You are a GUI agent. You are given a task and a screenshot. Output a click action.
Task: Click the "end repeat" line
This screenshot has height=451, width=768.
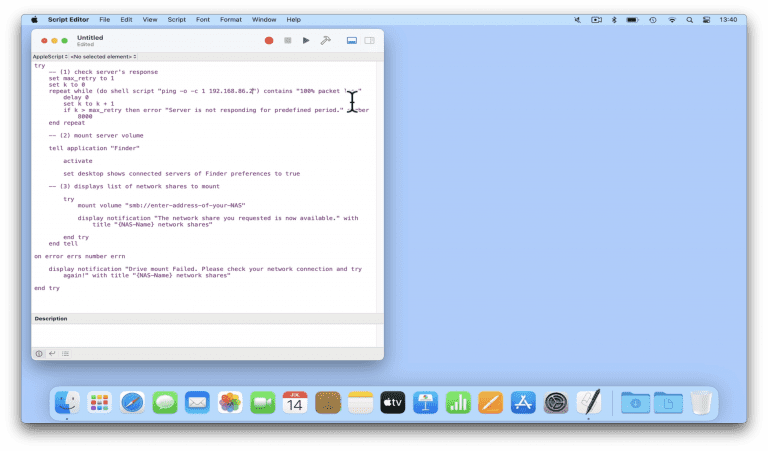67,123
